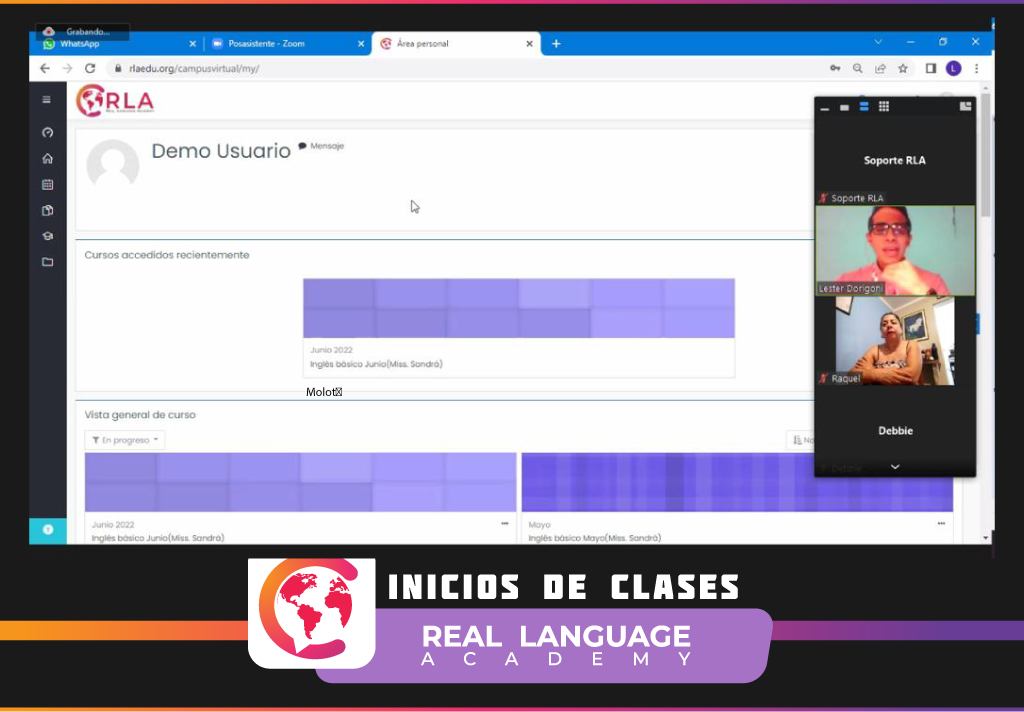Click the padlock site info icon
The image size is (1024, 712).
(118, 69)
